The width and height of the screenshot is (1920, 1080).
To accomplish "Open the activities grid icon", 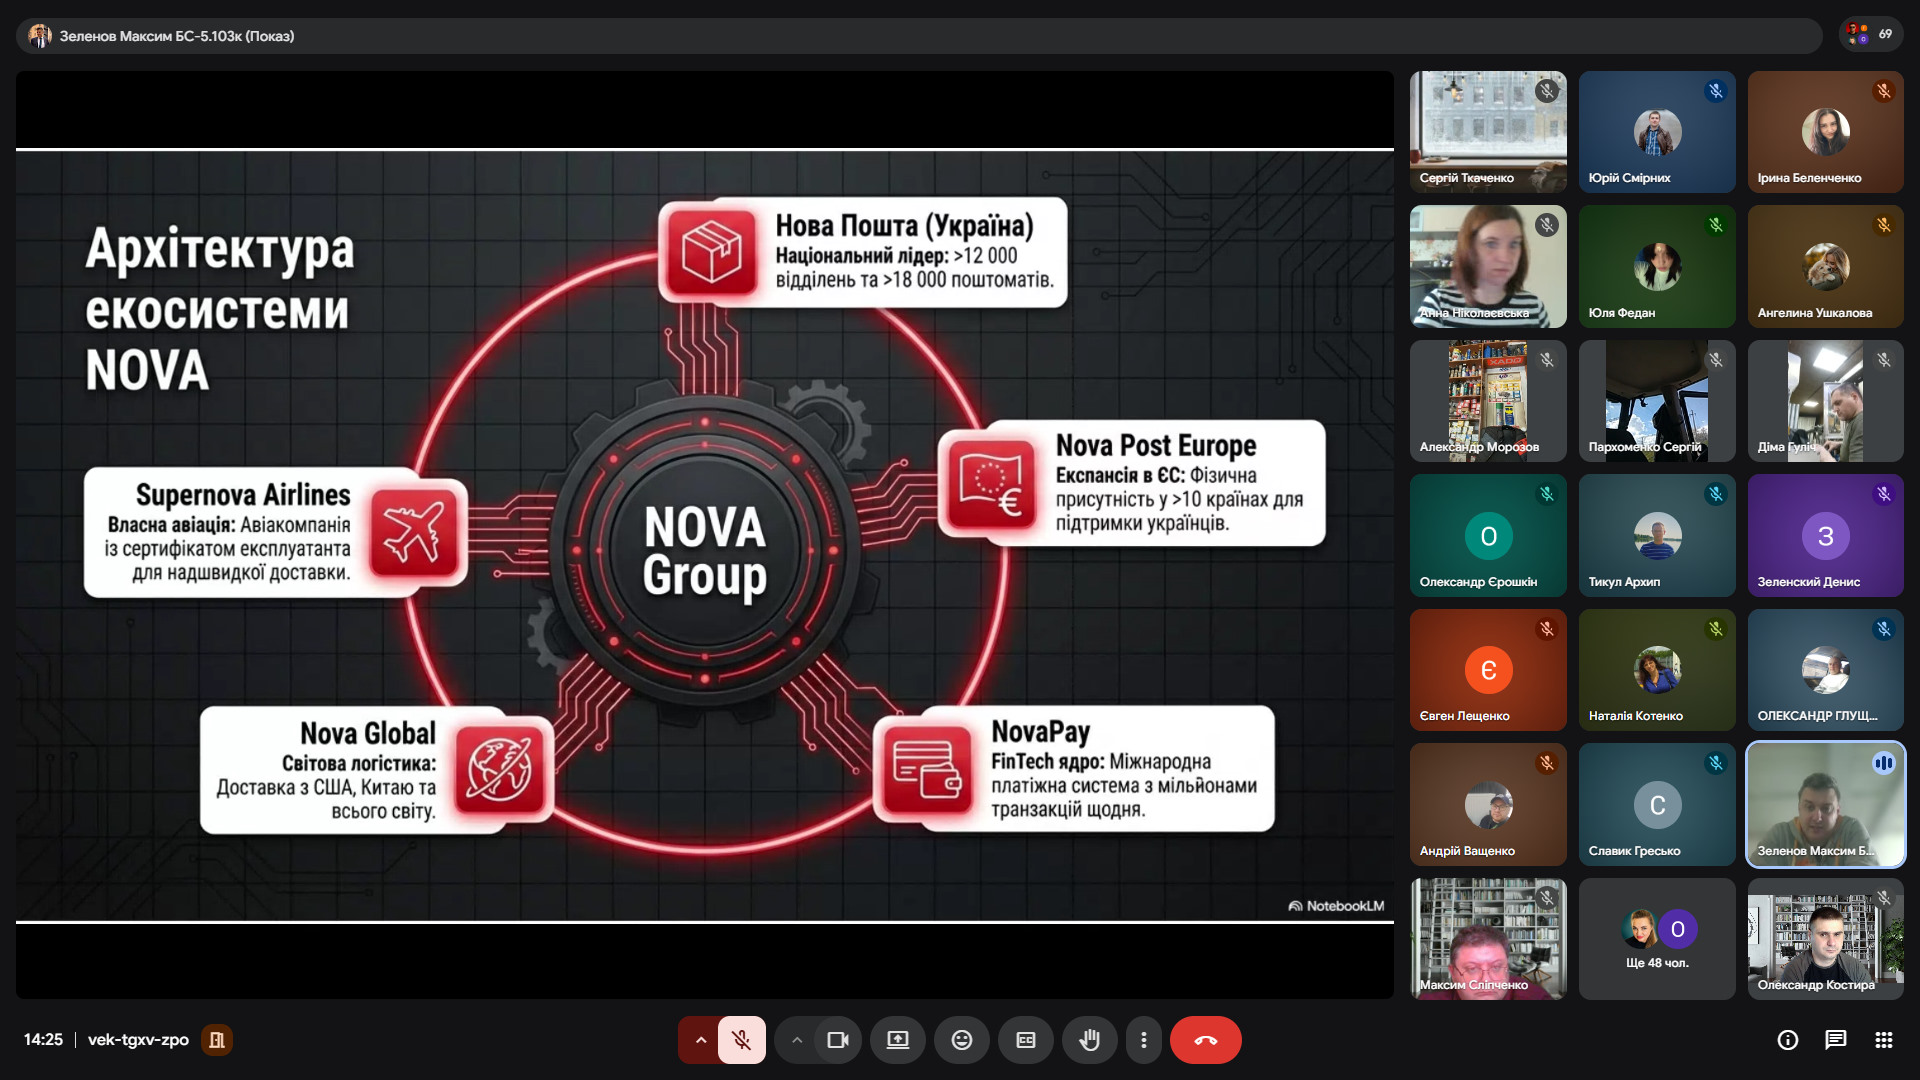I will pos(1883,1040).
